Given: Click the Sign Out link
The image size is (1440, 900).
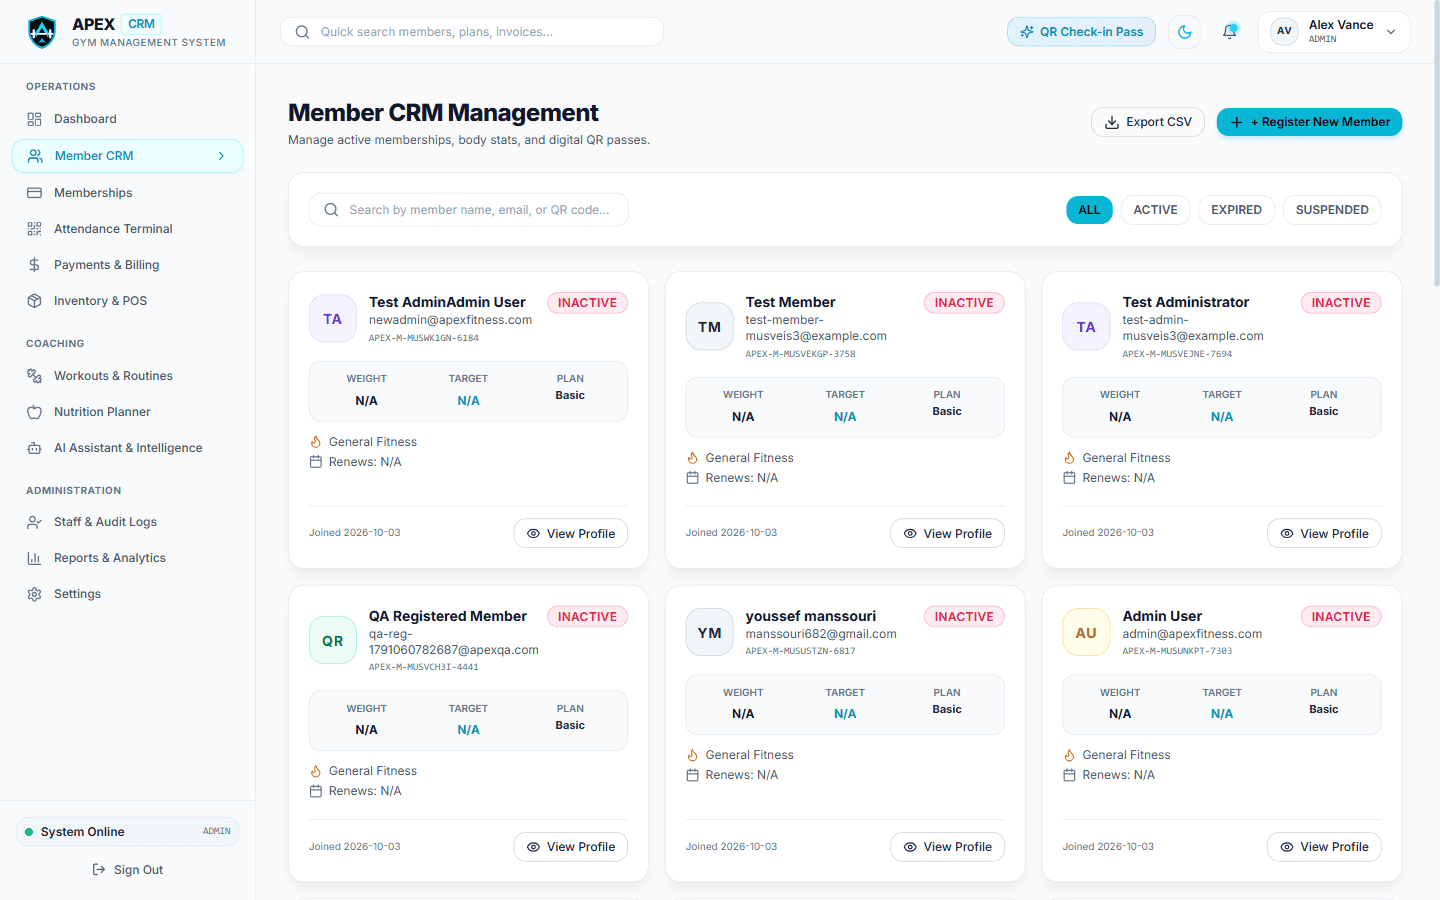Looking at the screenshot, I should [x=128, y=870].
